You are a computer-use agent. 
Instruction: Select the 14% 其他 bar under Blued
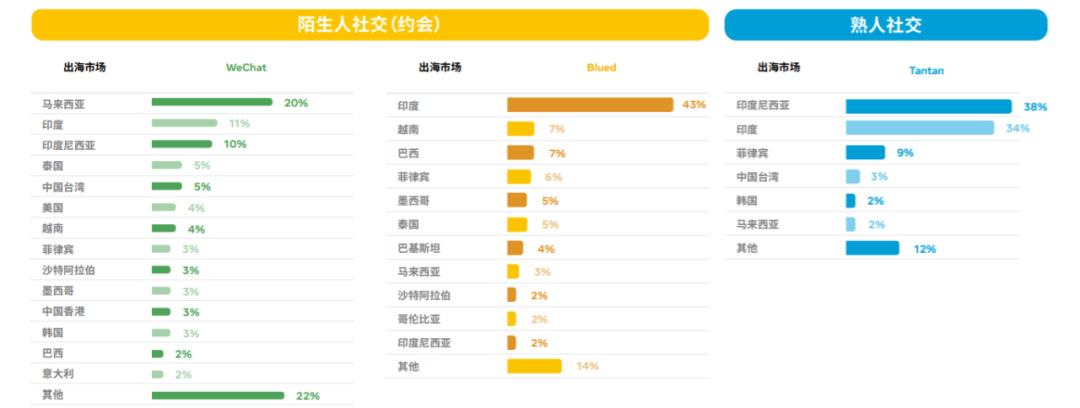coord(534,366)
